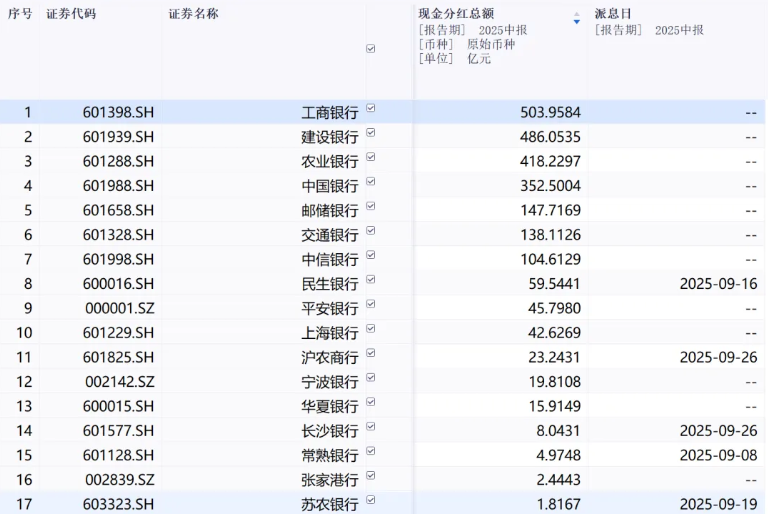This screenshot has width=768, height=516.
Task: Toggle checkbox next to 宁波银行
Action: pyautogui.click(x=371, y=377)
